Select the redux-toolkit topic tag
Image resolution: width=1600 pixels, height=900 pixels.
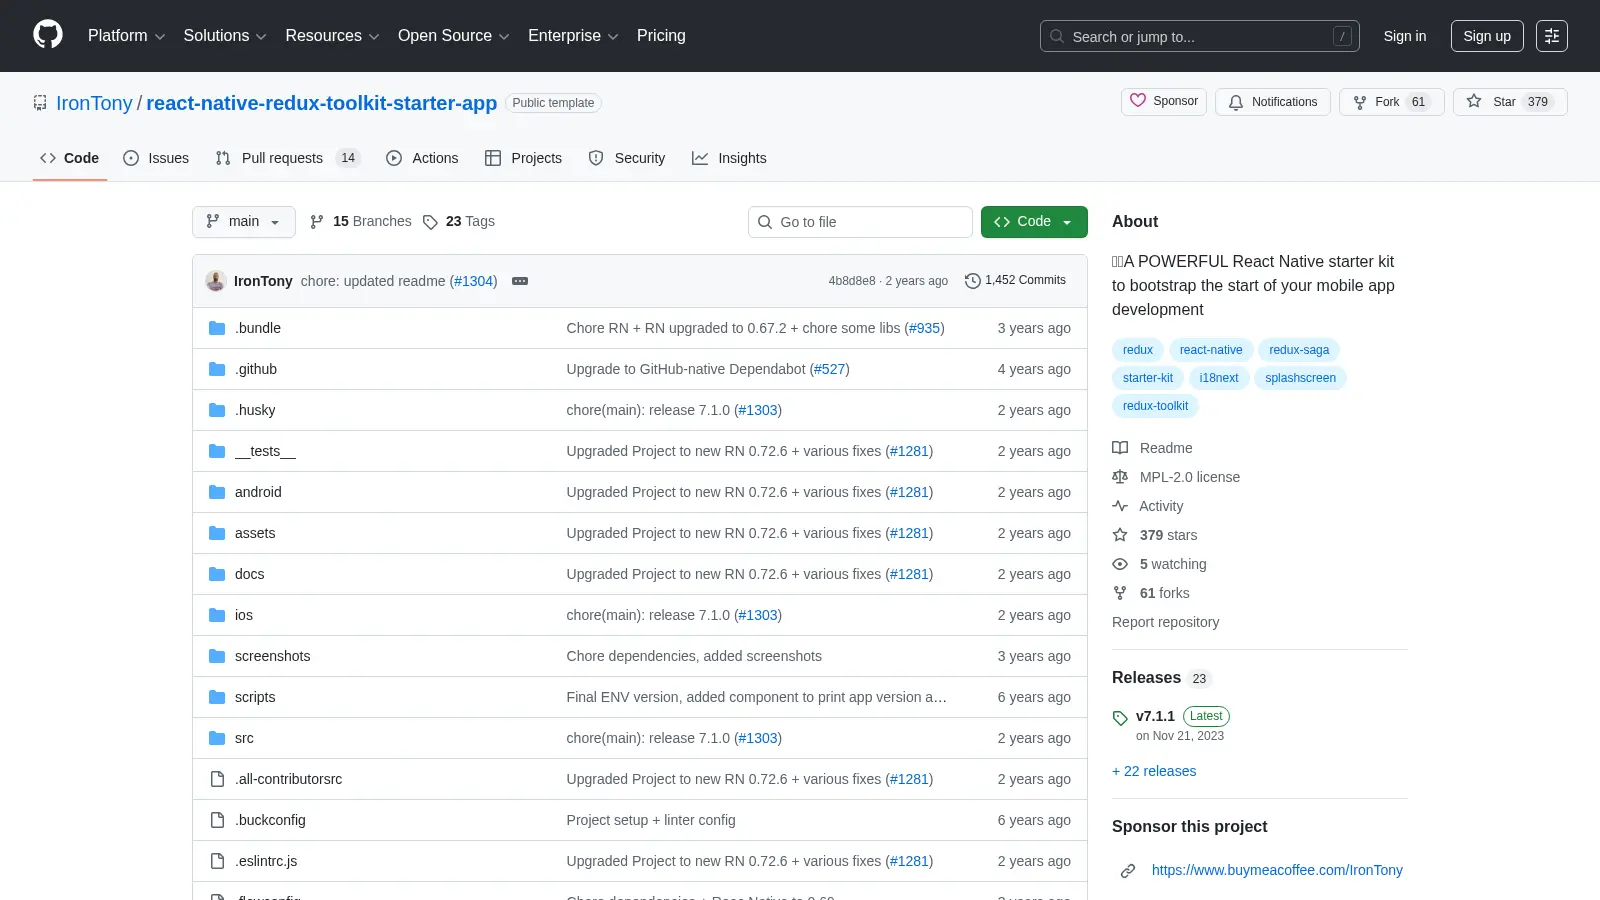point(1155,406)
